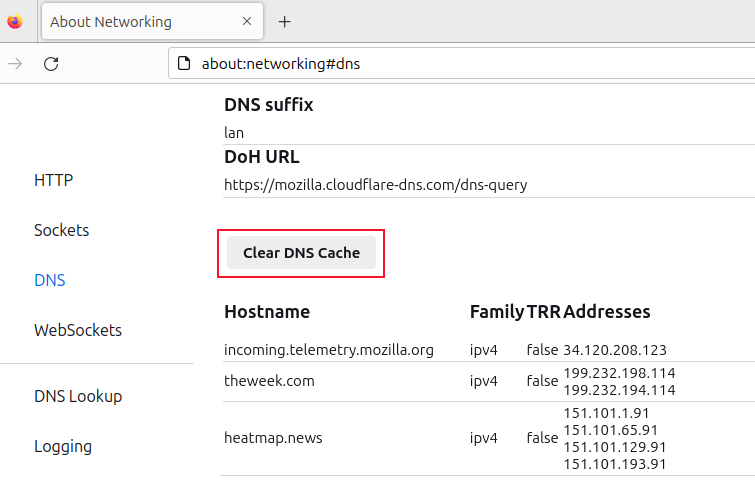Reload the current page
The width and height of the screenshot is (755, 485).
click(x=51, y=64)
